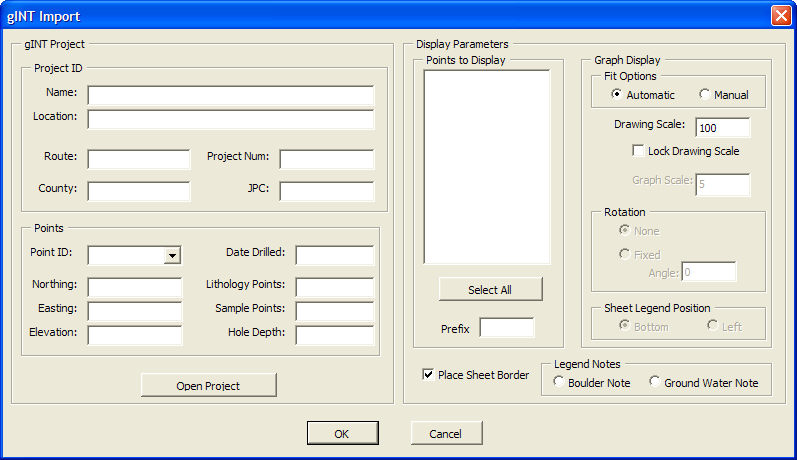The image size is (797, 460).
Task: Cancel the import dialog
Action: tap(446, 433)
